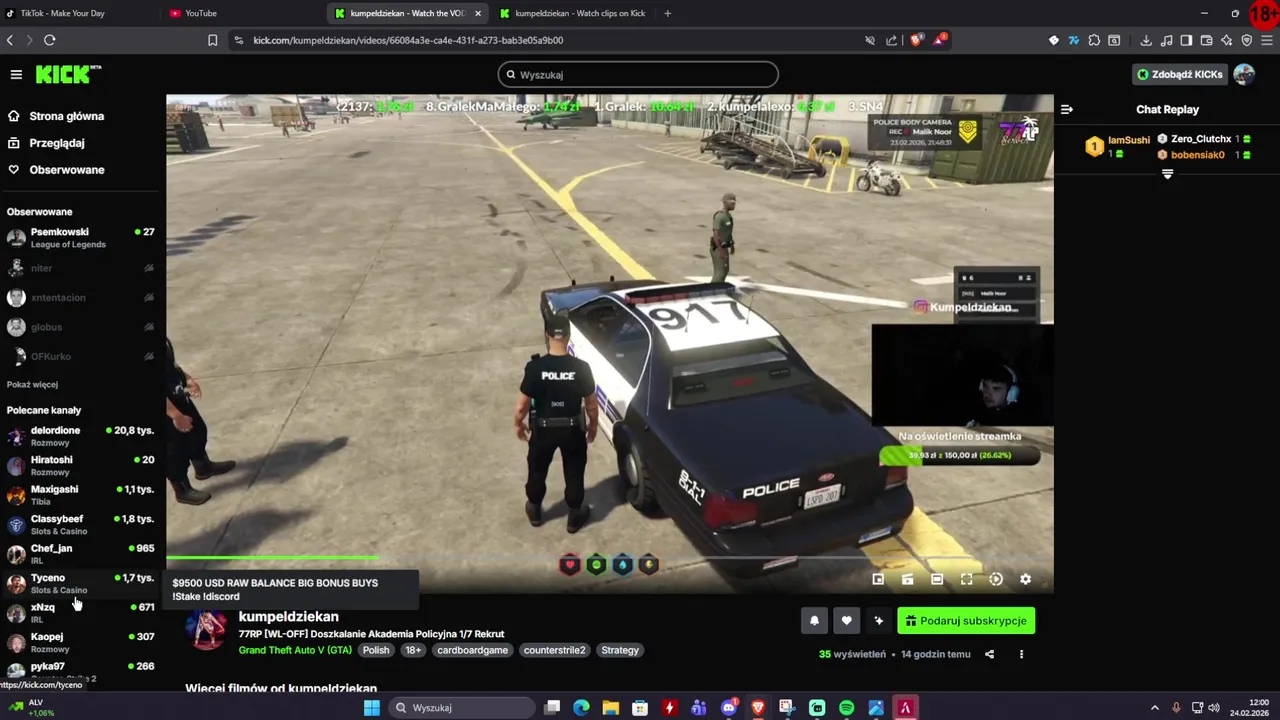Open playback speed control
Image resolution: width=1280 pixels, height=720 pixels.
click(996, 579)
